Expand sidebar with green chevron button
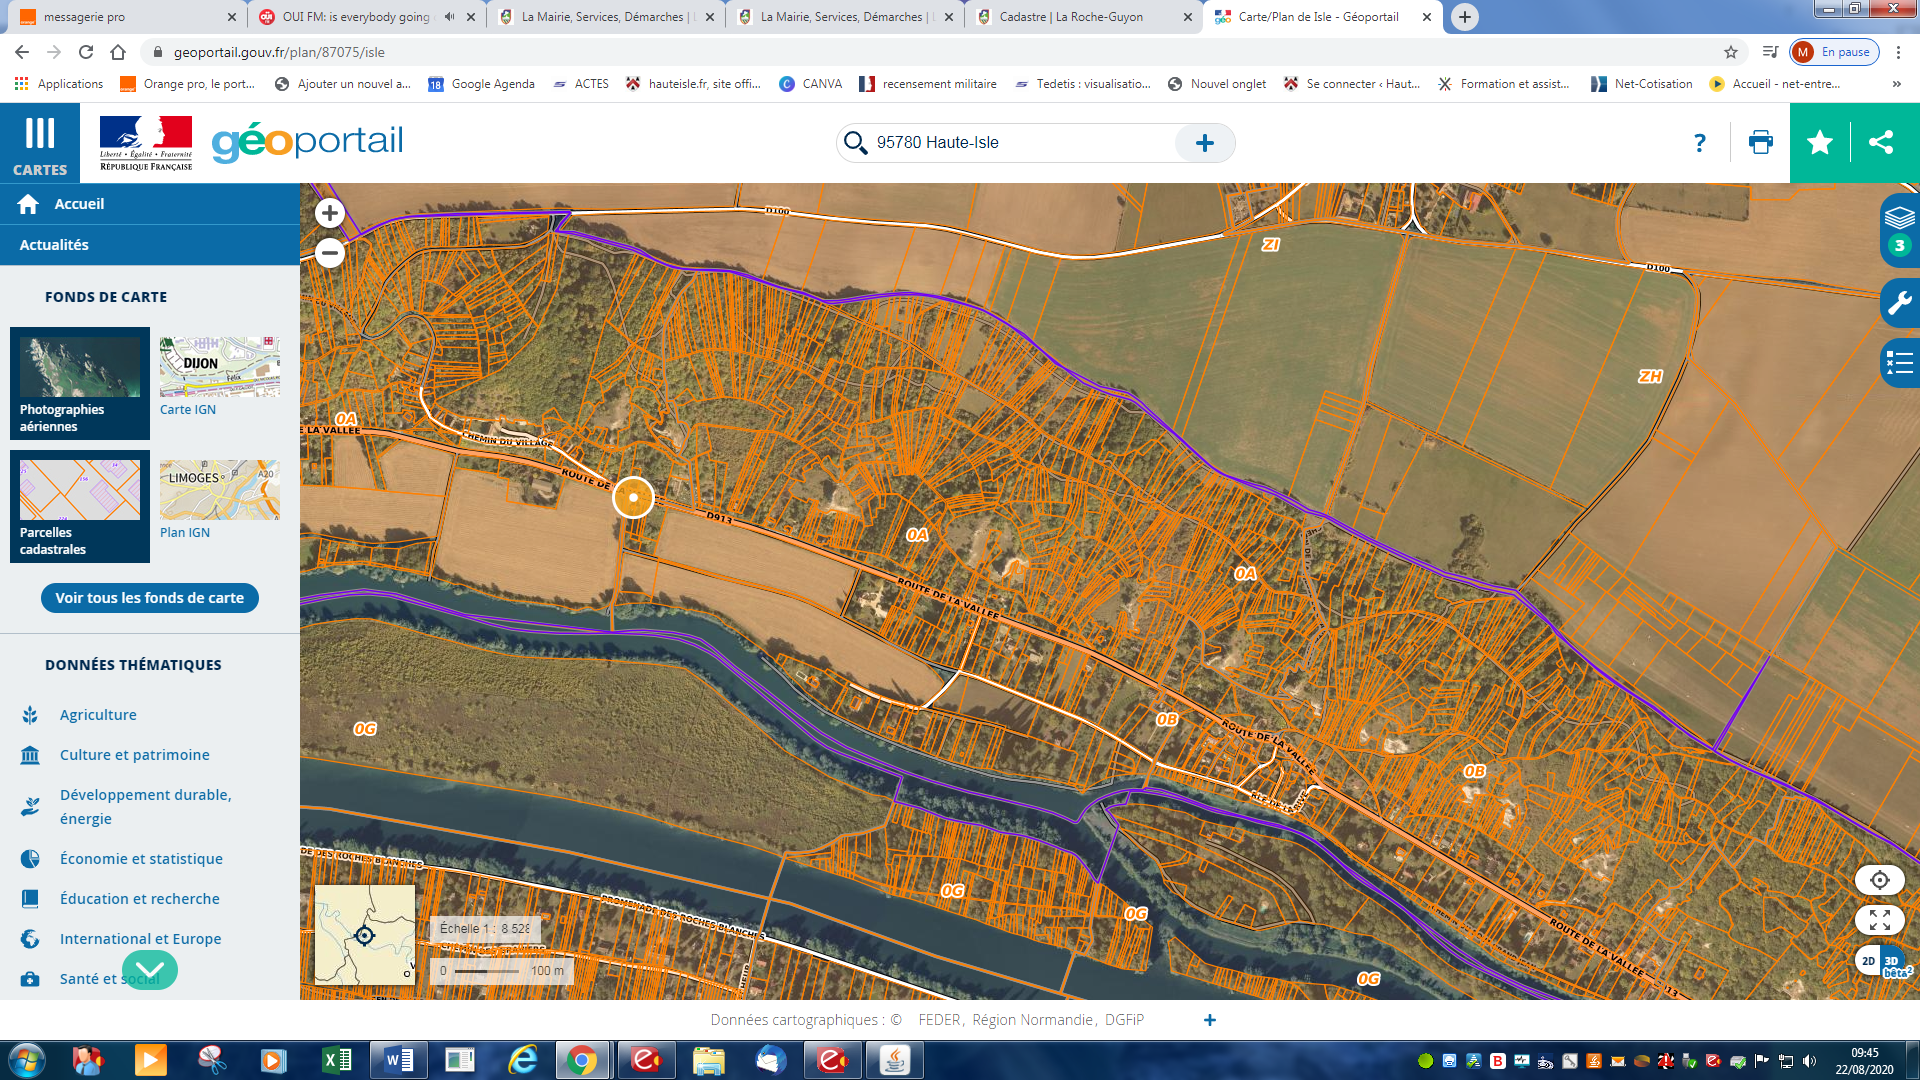Image resolution: width=1920 pixels, height=1080 pixels. point(150,969)
